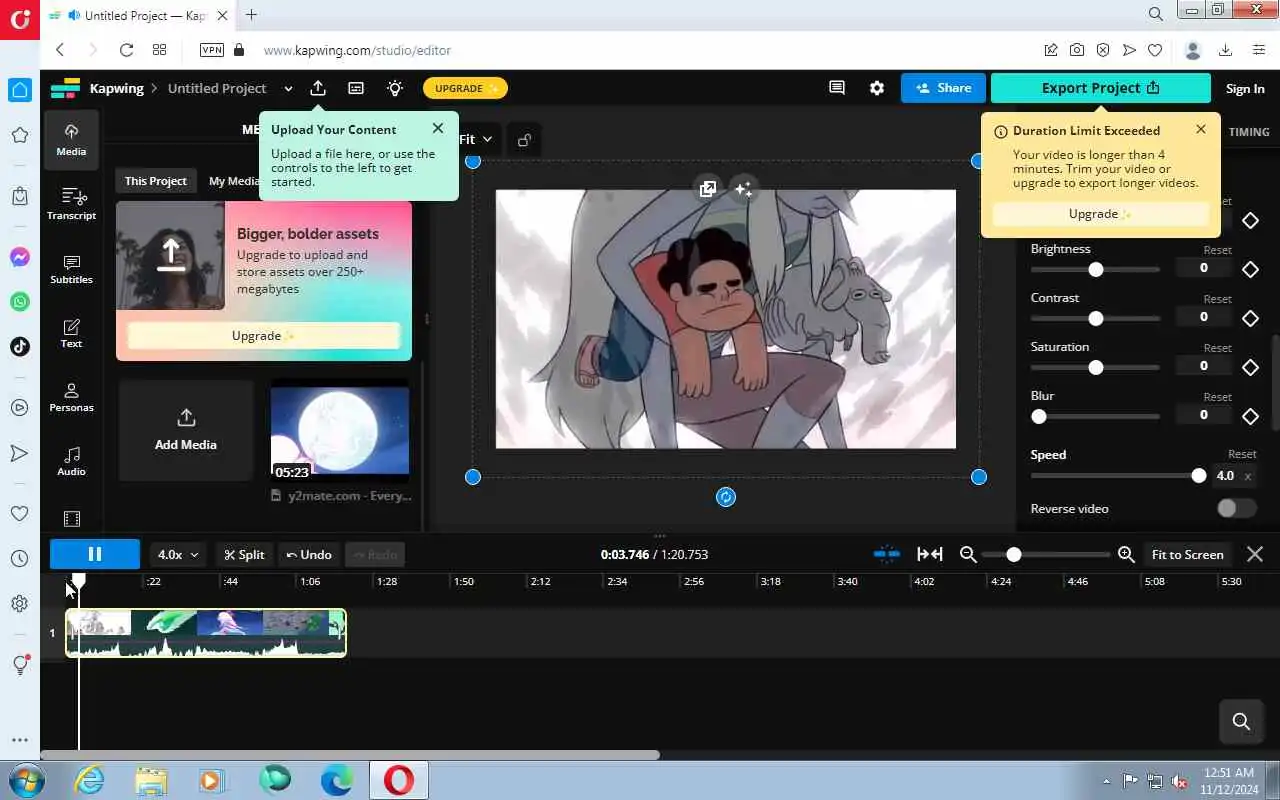Screen dimensions: 1280x800
Task: Click the Export Project button
Action: [1100, 88]
